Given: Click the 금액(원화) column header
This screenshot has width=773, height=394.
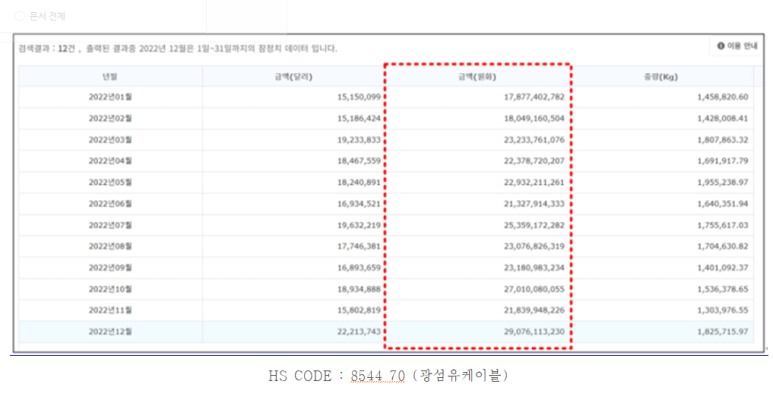Looking at the screenshot, I should click(477, 77).
